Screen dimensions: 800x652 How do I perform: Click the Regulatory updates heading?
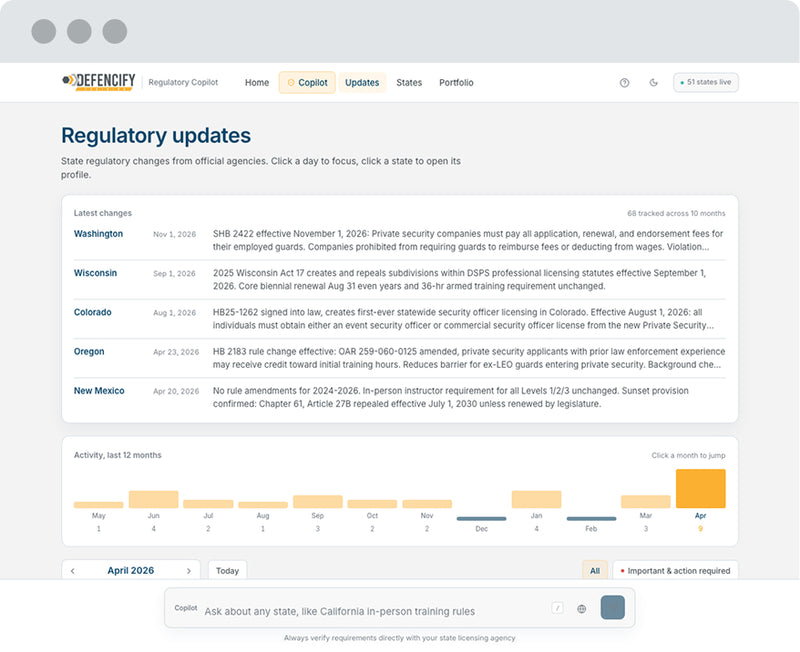pos(156,136)
